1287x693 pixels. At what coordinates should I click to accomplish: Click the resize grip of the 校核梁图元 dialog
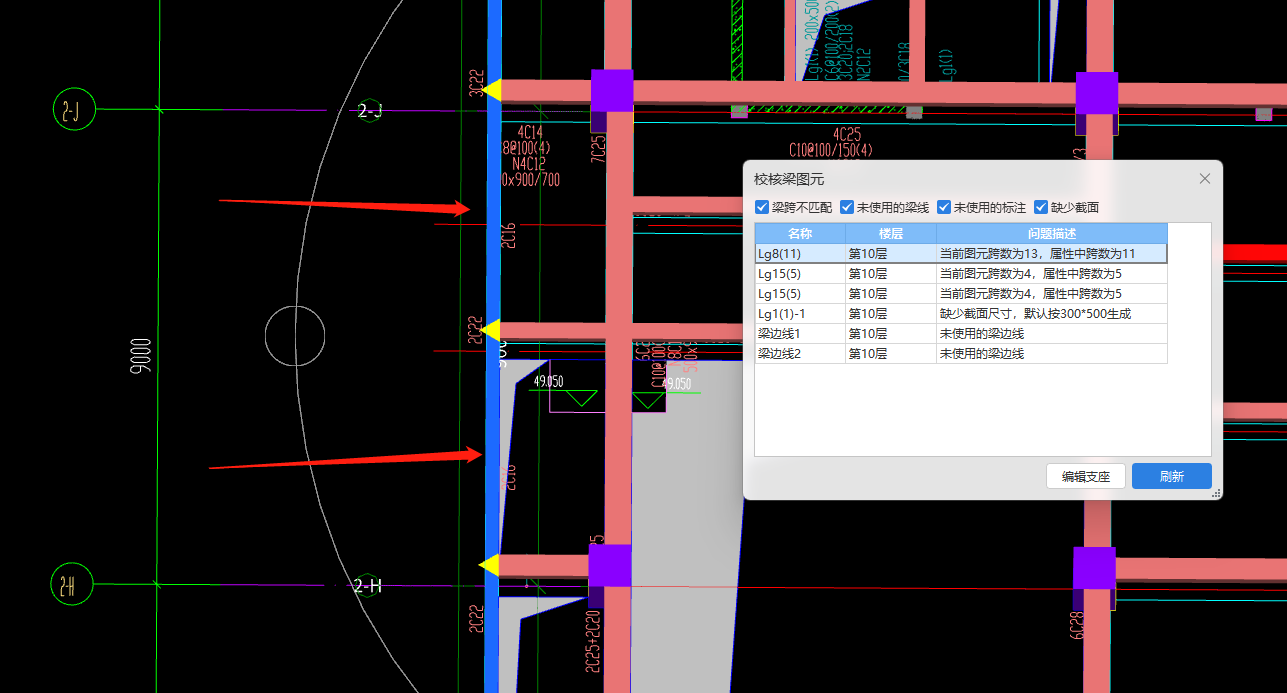click(x=1216, y=493)
